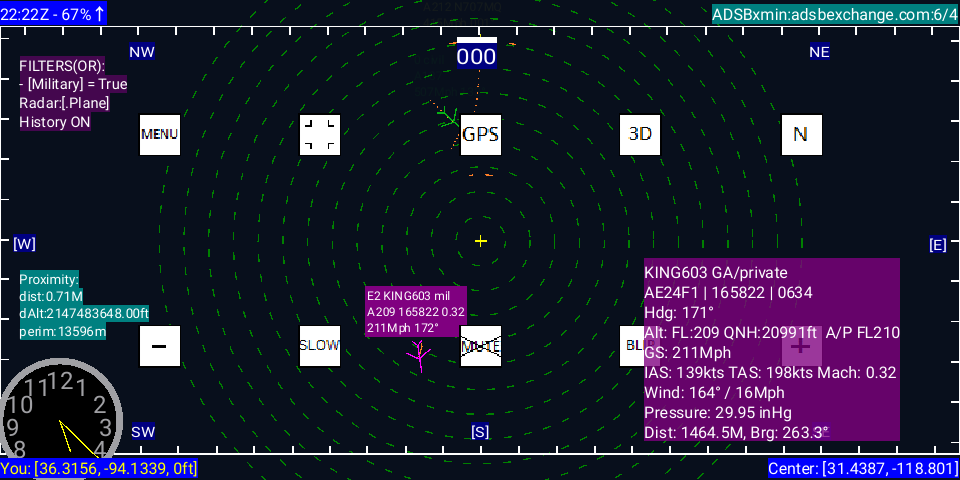The image size is (960, 480).
Task: Click the yellow center crosshair marker
Action: tap(481, 241)
